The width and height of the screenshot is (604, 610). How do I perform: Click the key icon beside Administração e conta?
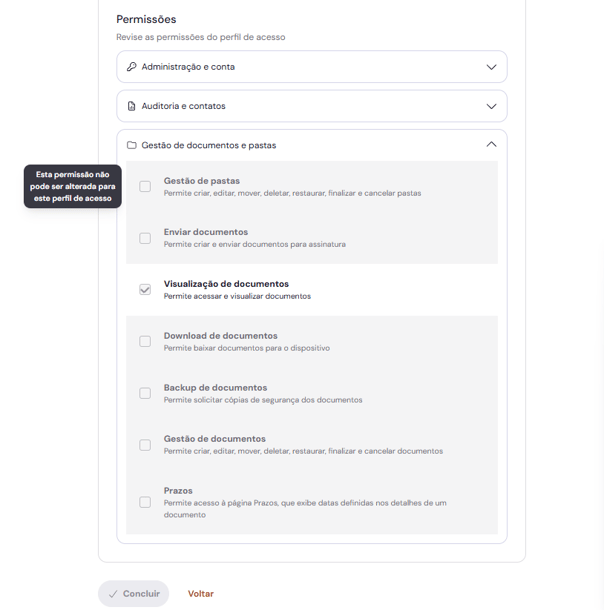(x=131, y=67)
